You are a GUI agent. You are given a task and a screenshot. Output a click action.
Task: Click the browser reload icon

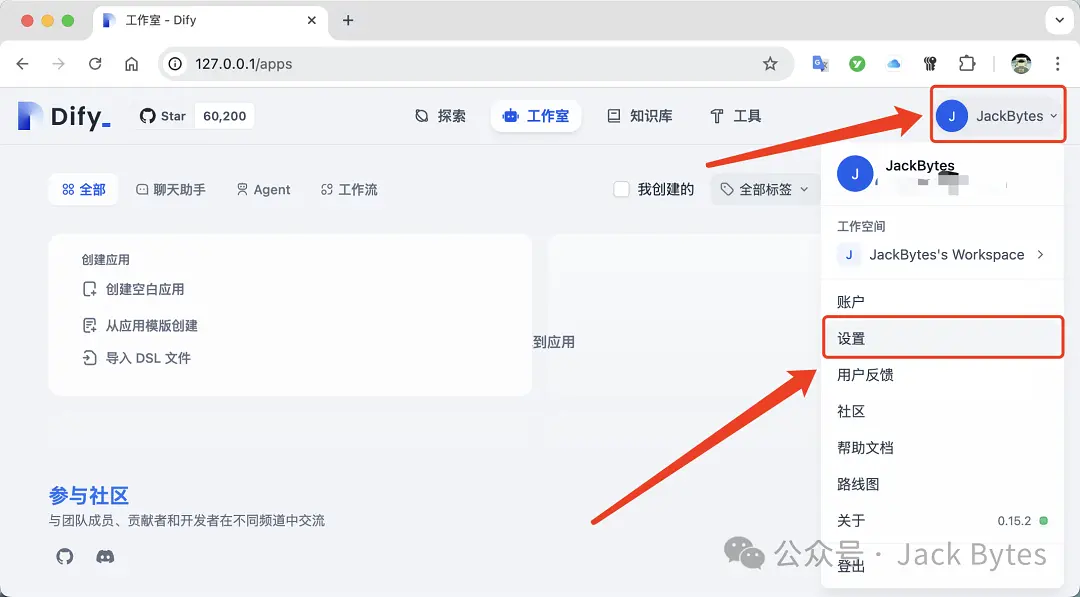point(95,63)
